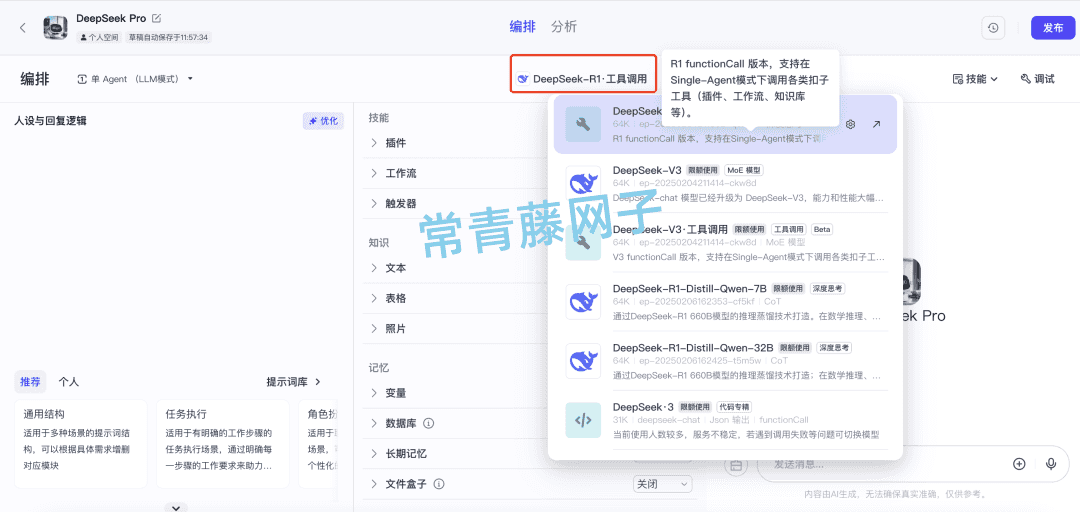1080x512 pixels.
Task: Open settings gear for selected R1 model
Action: point(851,124)
